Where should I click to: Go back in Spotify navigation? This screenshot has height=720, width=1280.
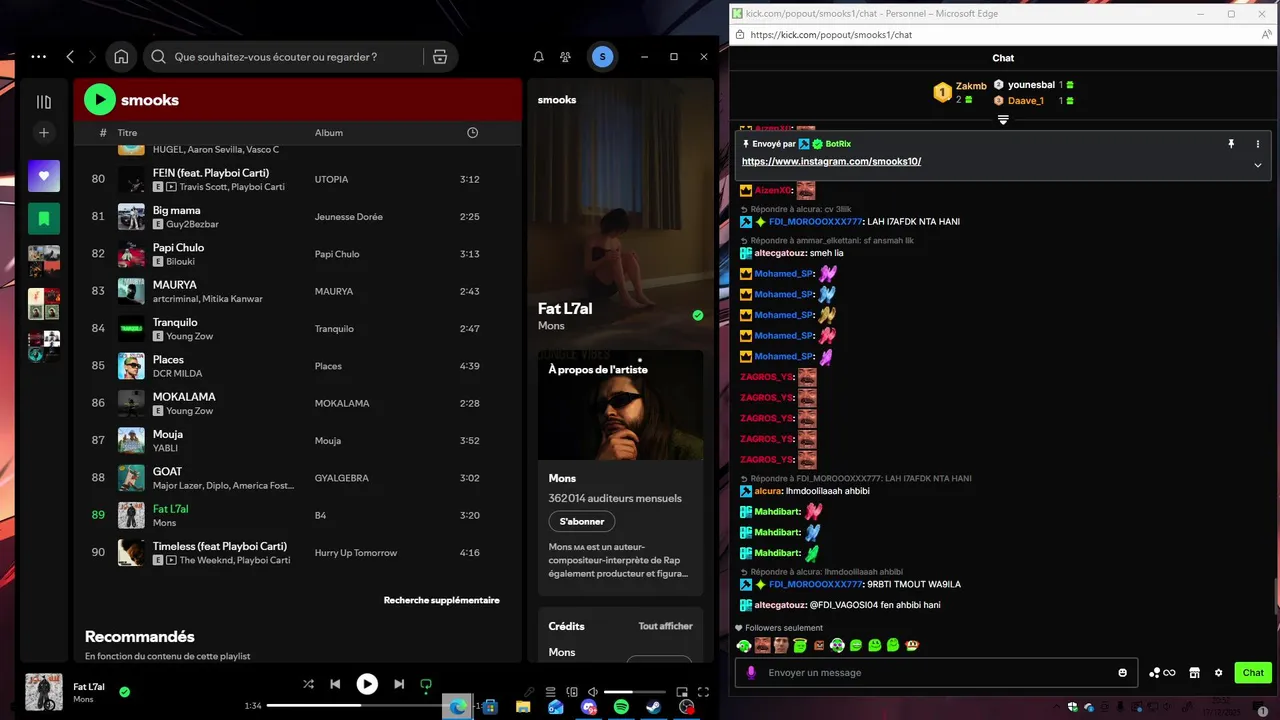click(70, 57)
